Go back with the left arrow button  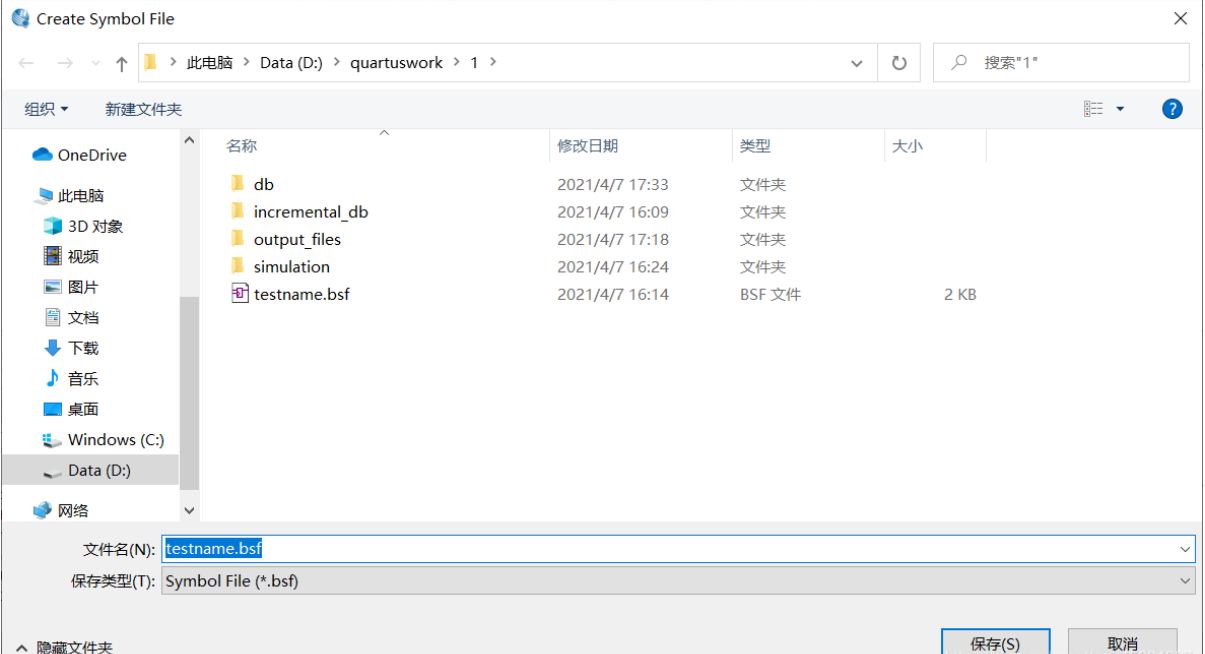[27, 63]
